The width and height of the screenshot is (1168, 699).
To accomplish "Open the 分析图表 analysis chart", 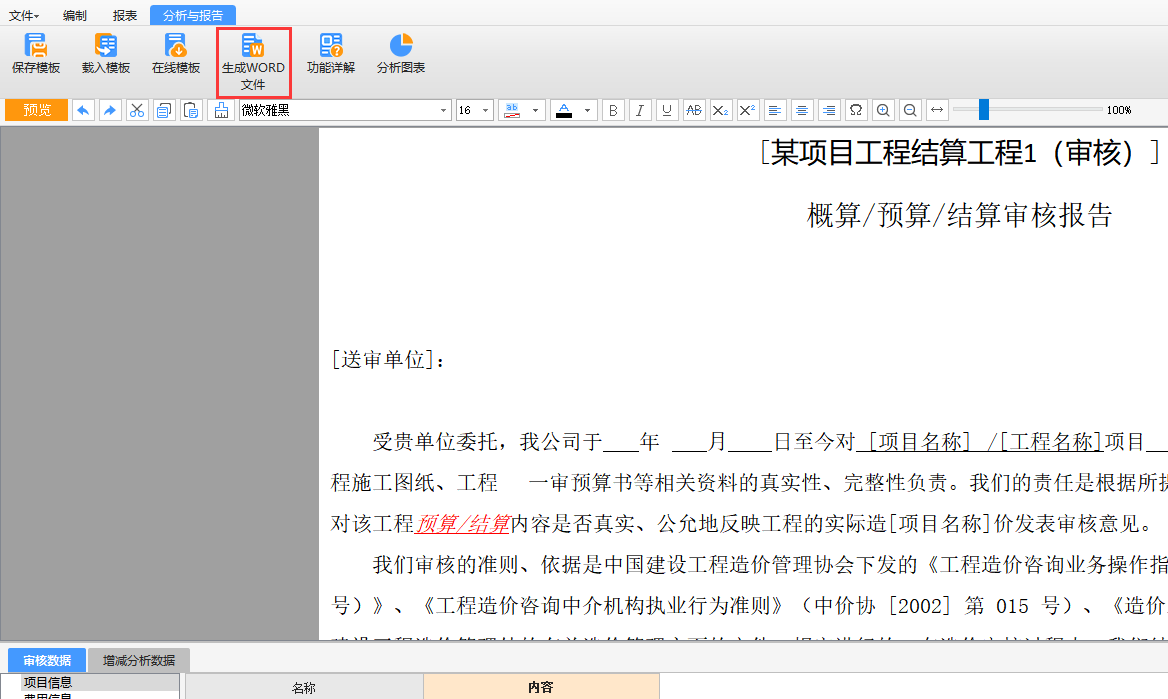I will coord(401,54).
